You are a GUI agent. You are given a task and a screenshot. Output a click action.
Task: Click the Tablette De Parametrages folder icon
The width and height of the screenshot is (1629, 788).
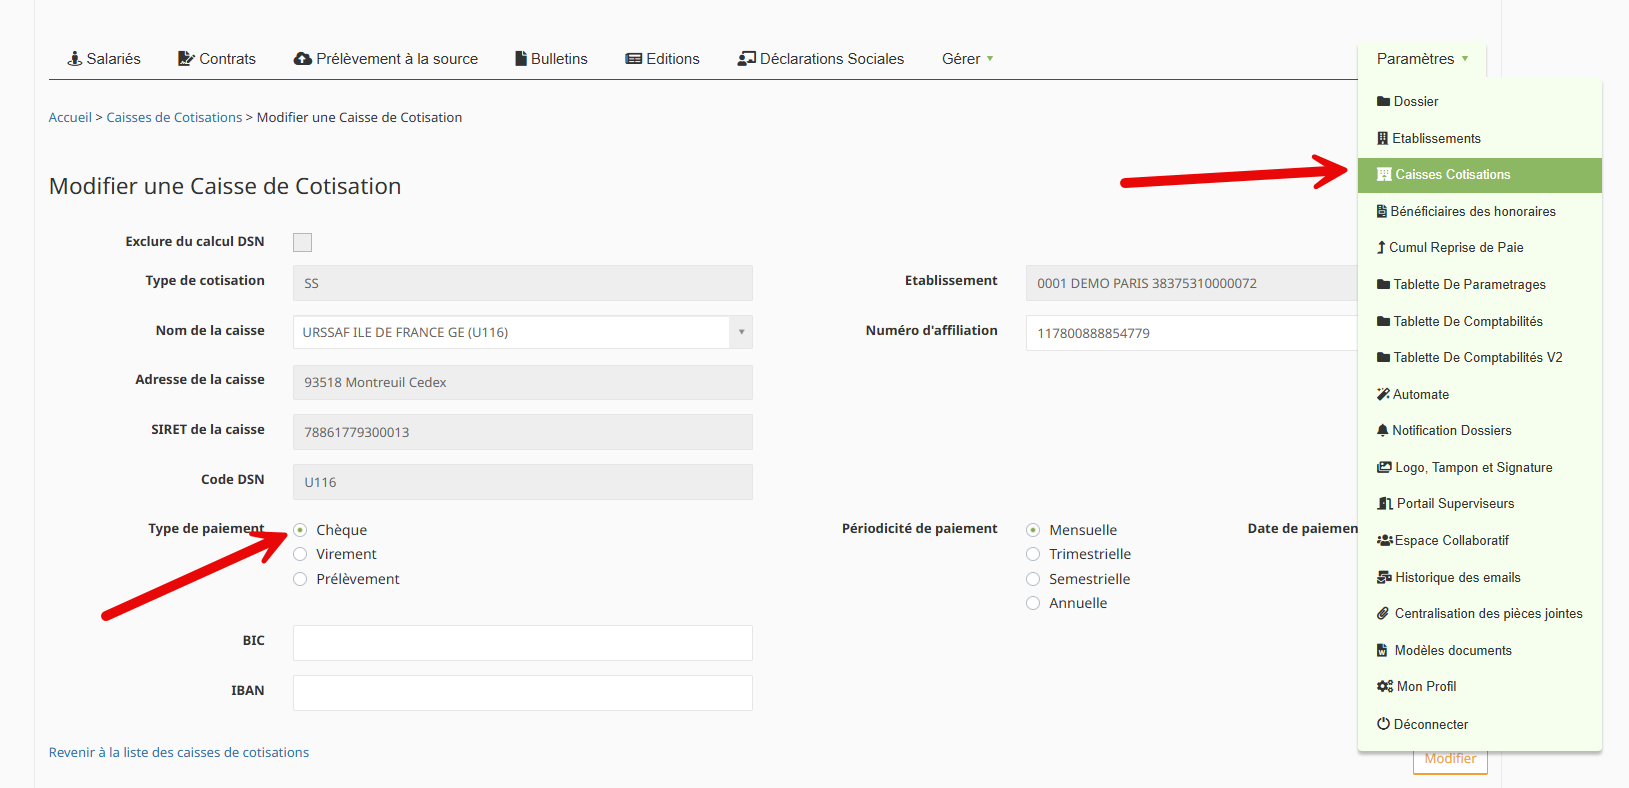(x=1384, y=284)
